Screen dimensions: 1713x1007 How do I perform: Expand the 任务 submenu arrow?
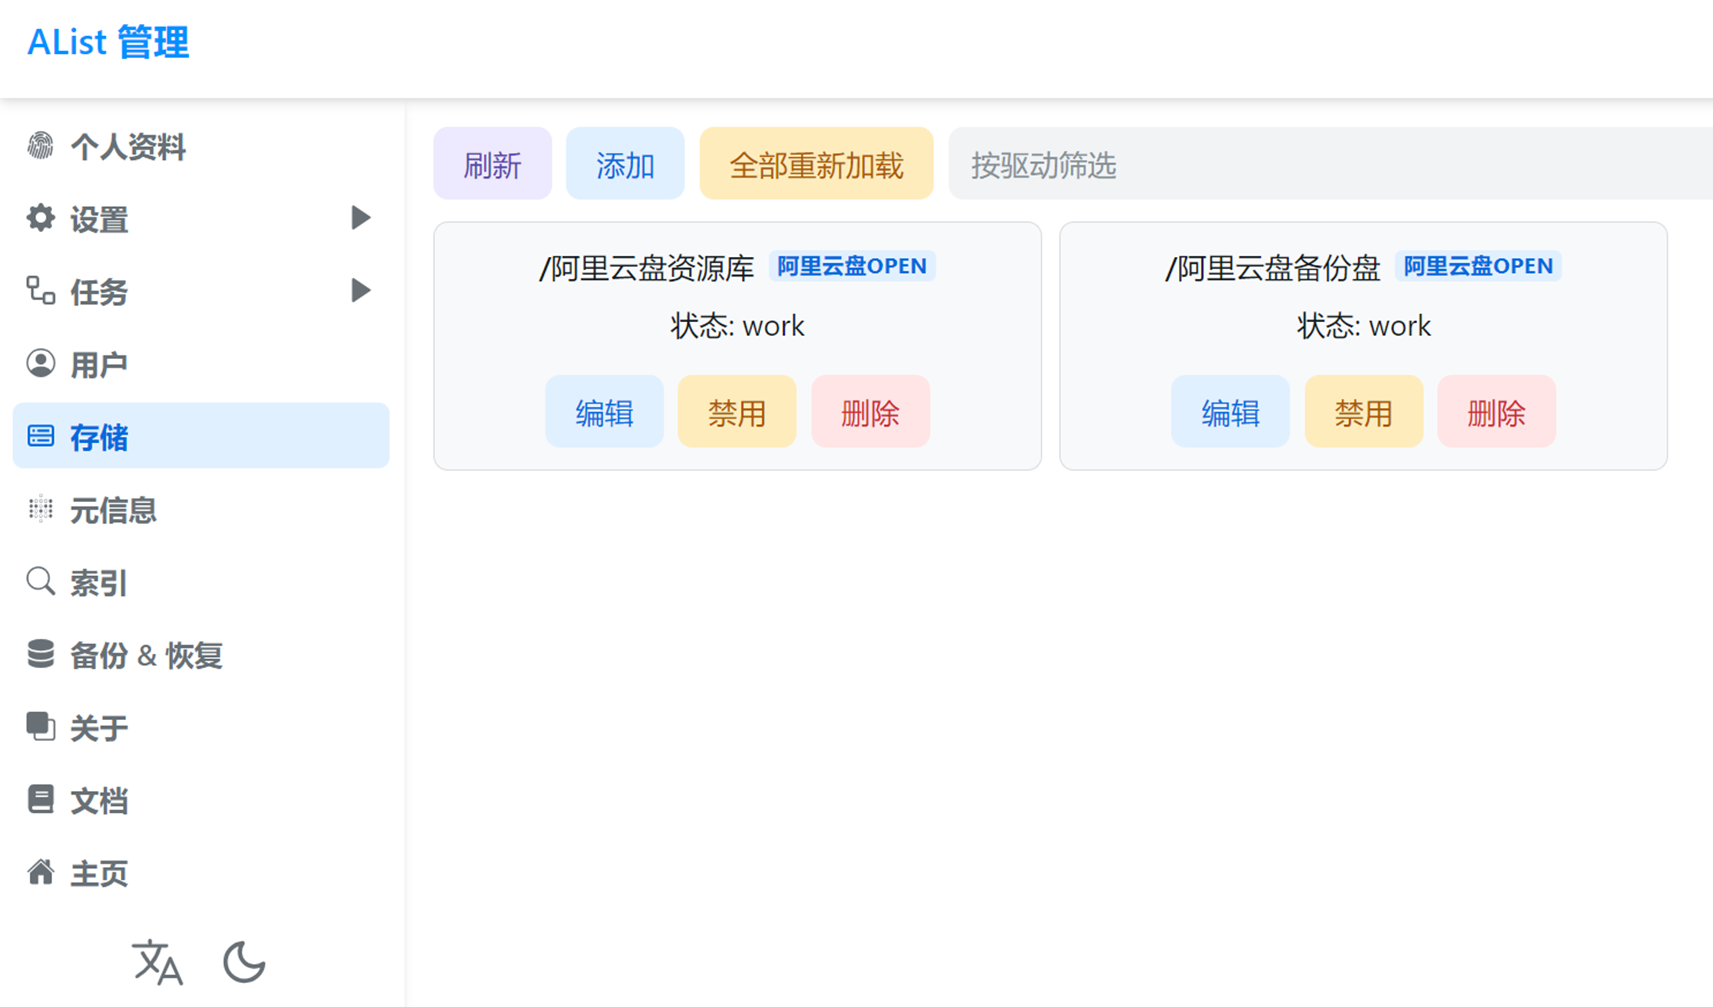[361, 291]
